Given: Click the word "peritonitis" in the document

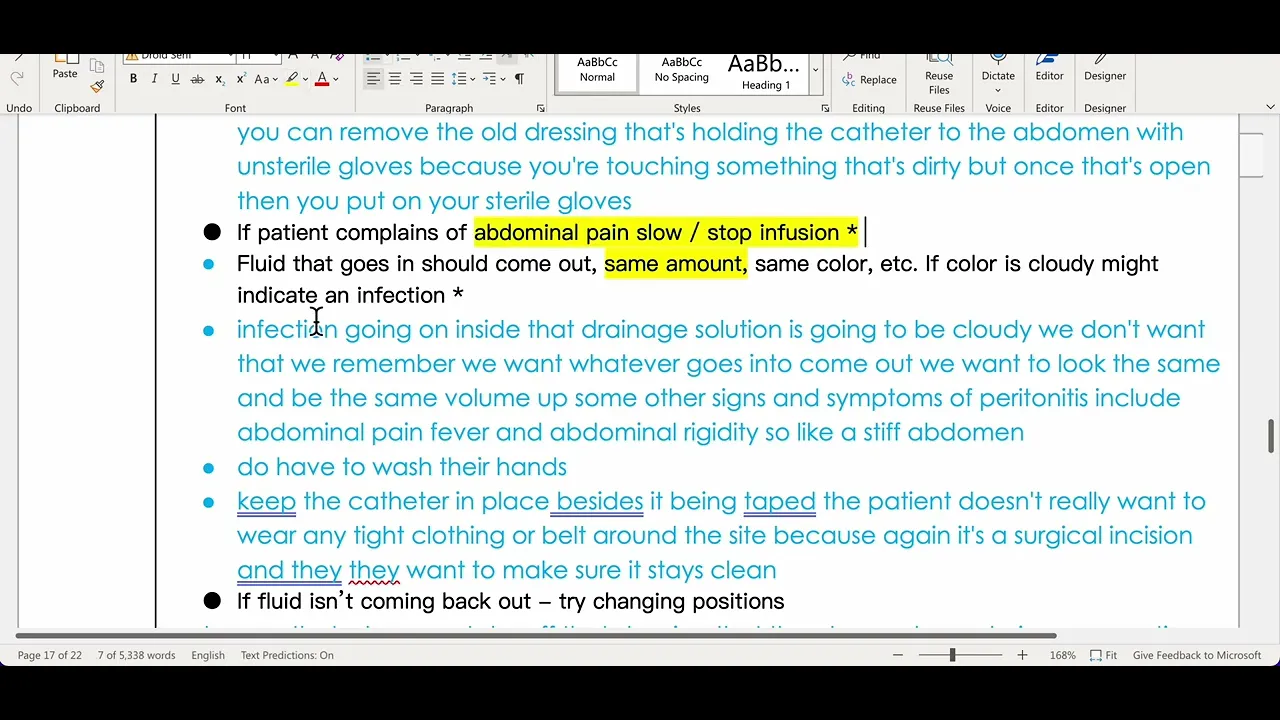Looking at the screenshot, I should [1033, 398].
